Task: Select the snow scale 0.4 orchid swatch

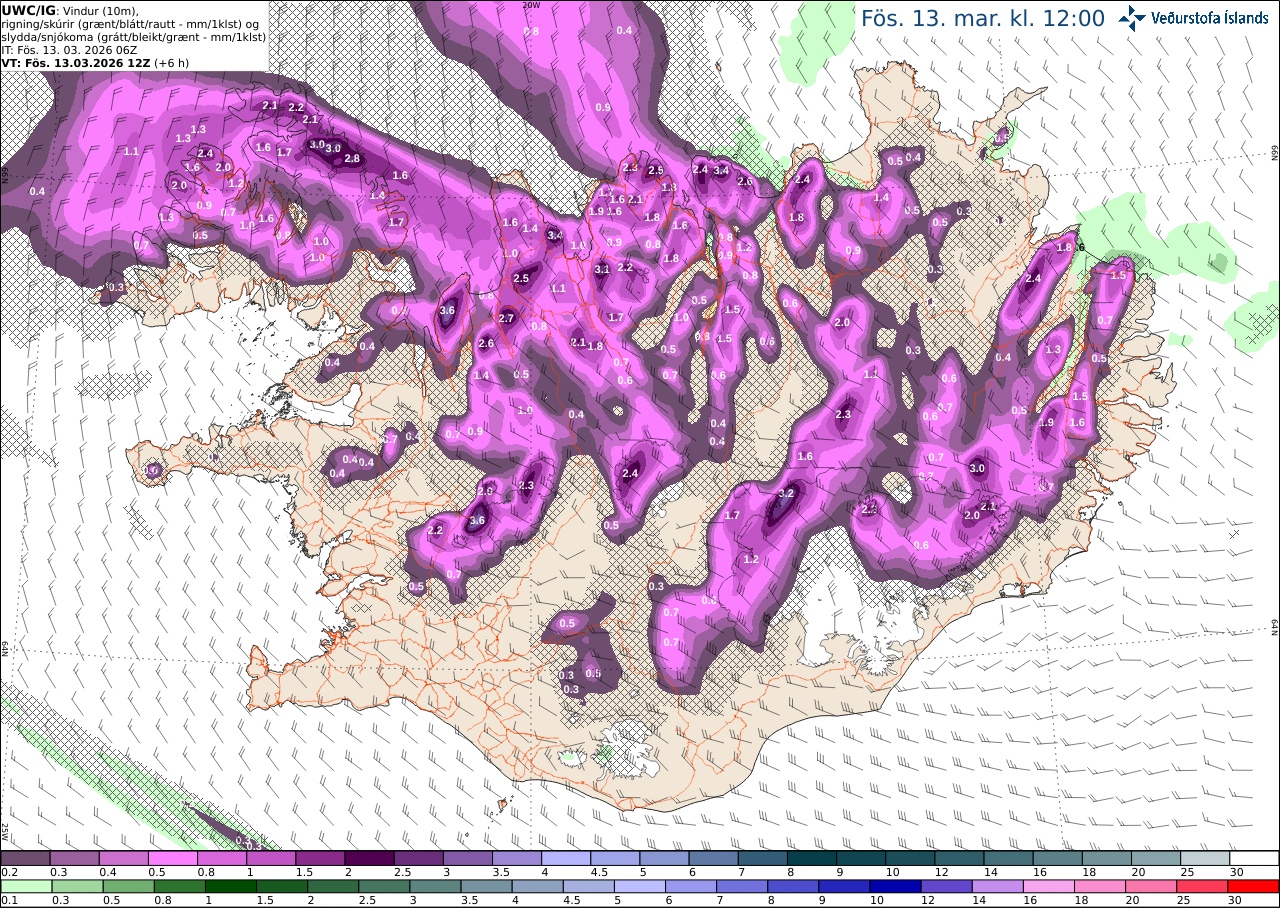Action: [x=123, y=858]
